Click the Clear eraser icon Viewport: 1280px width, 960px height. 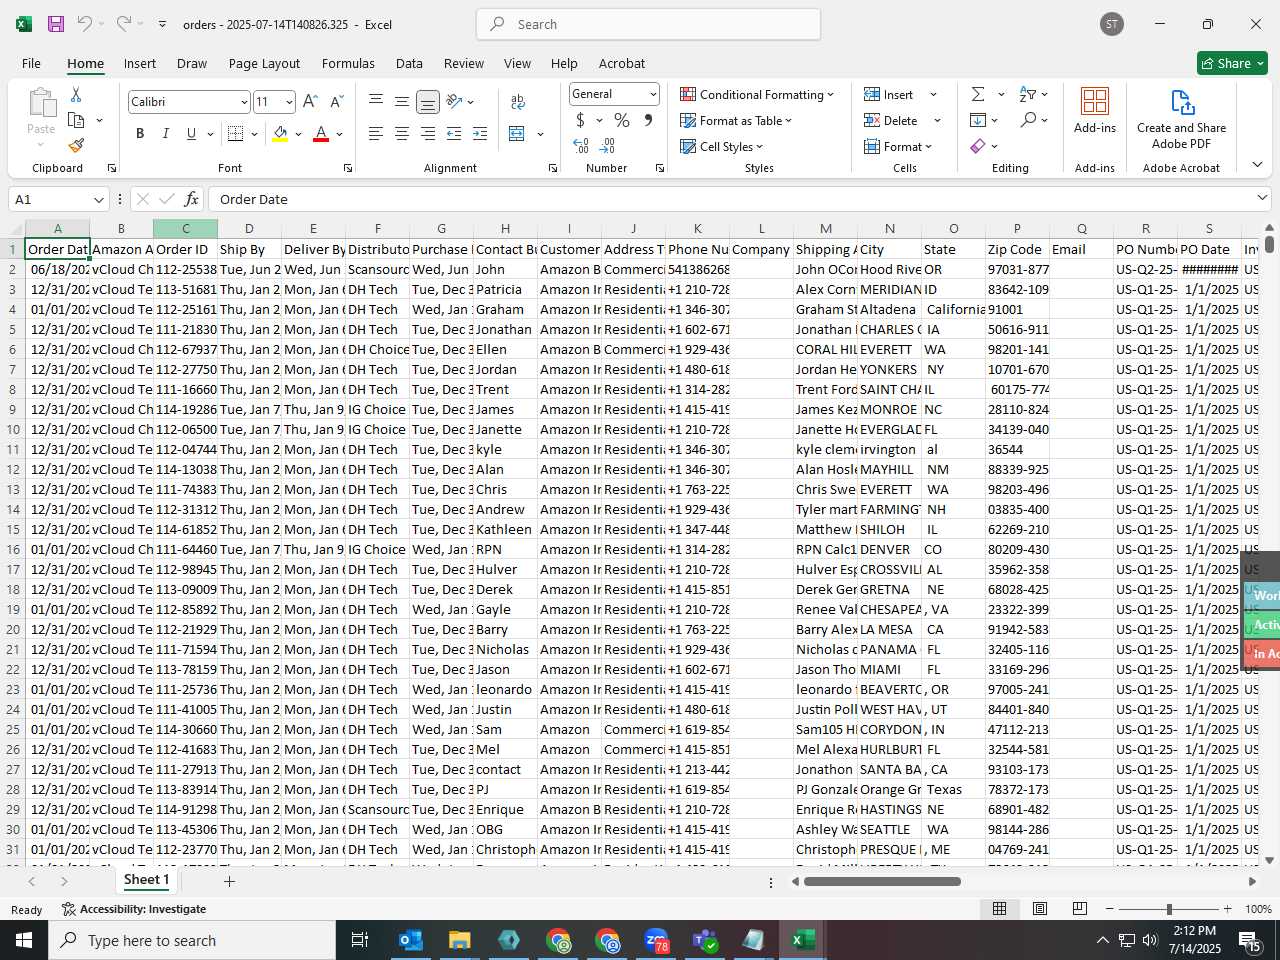point(978,146)
